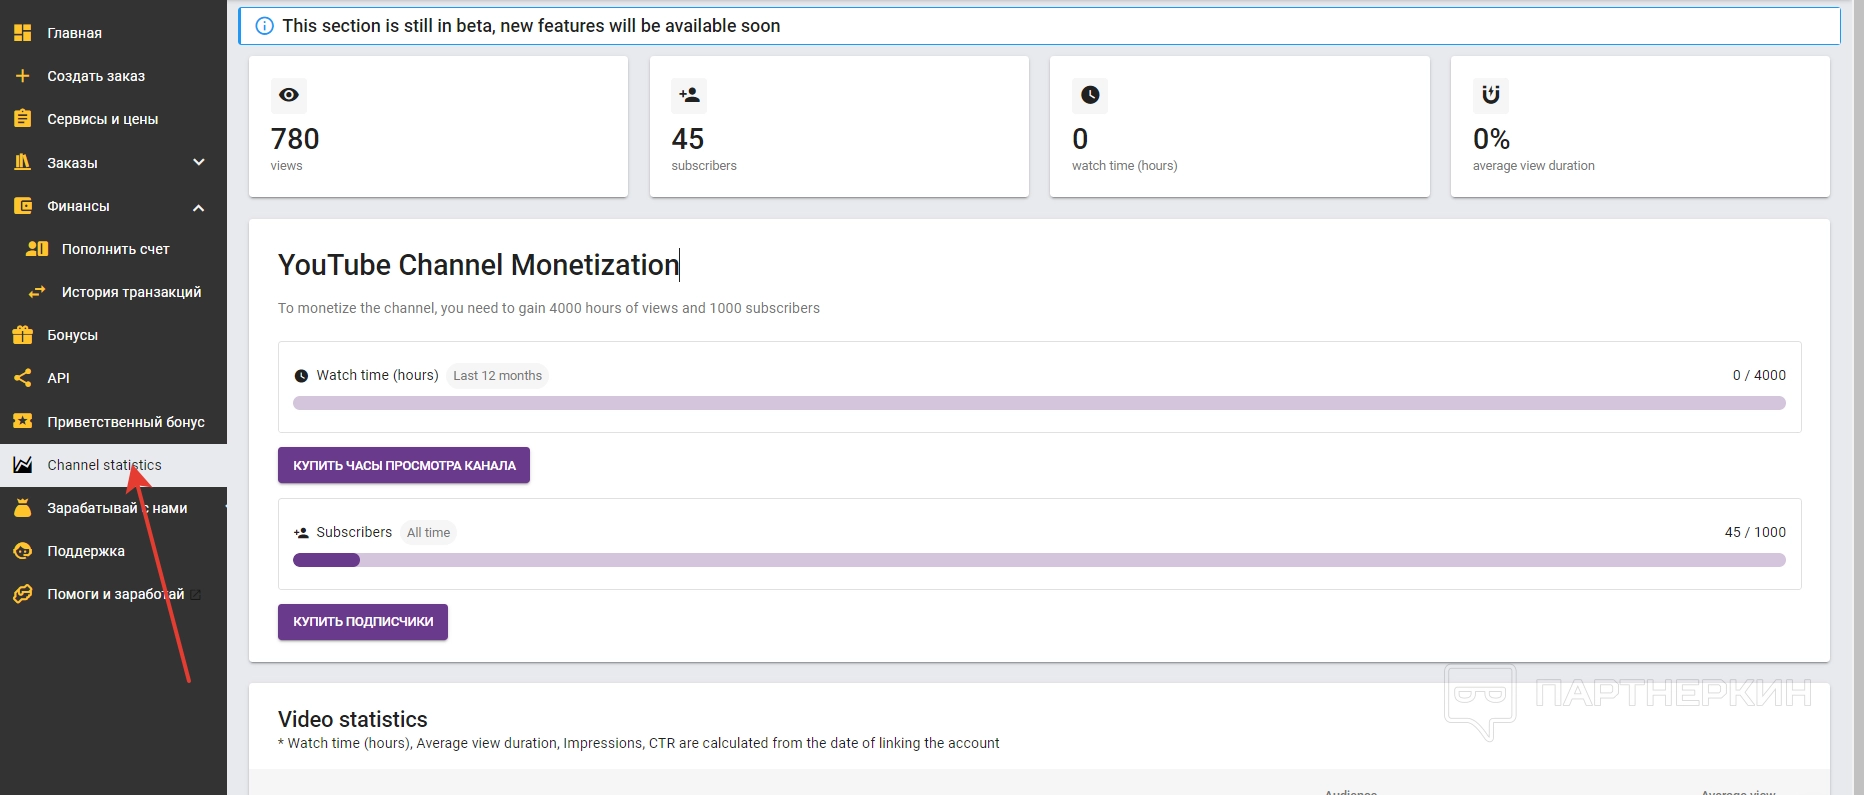Open Пополнить счет menu item
1864x795 pixels.
click(x=115, y=249)
